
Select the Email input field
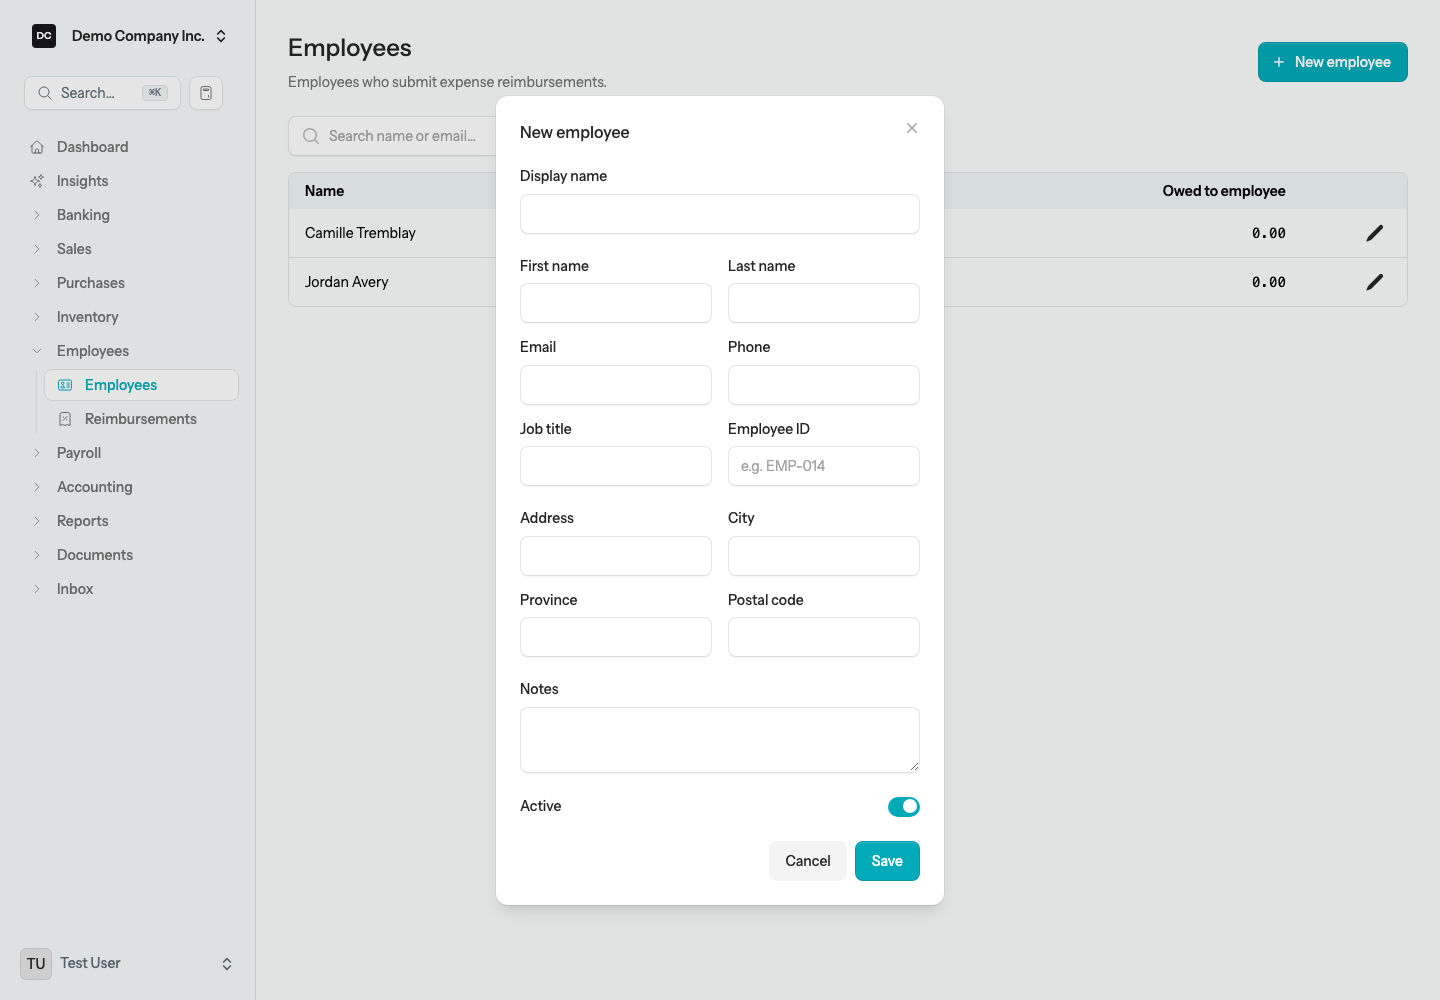click(x=616, y=385)
